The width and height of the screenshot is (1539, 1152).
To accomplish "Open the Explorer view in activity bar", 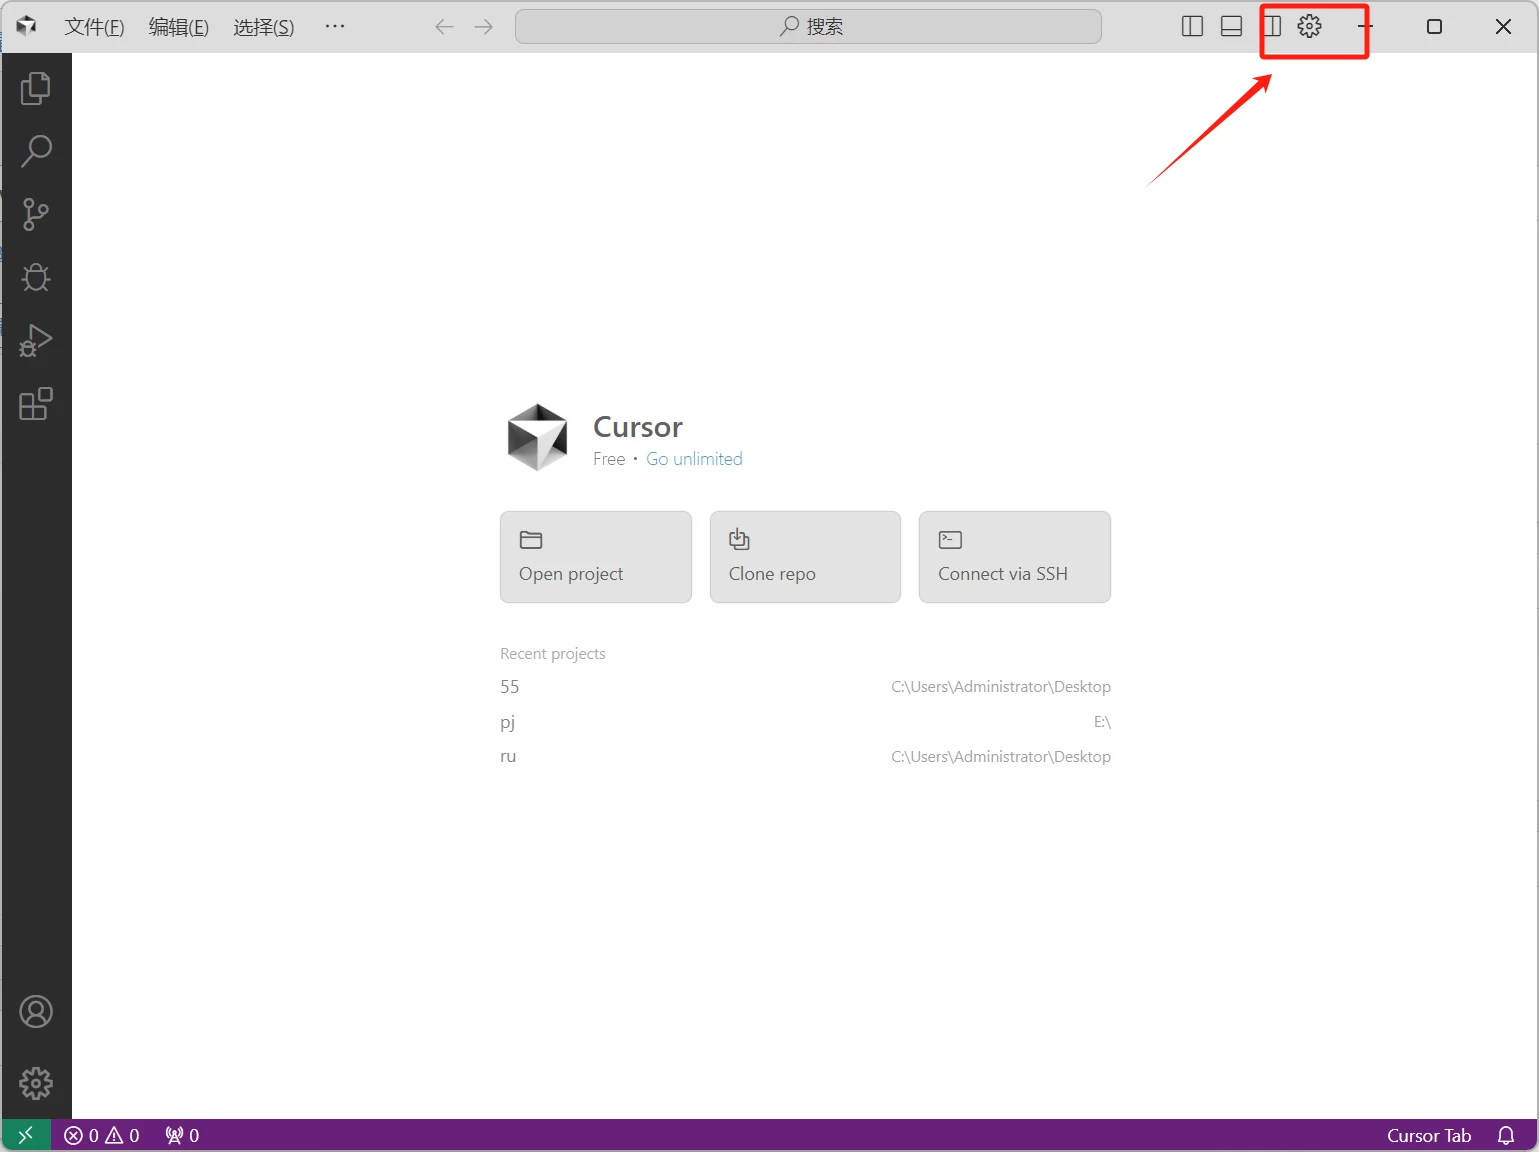I will pyautogui.click(x=36, y=88).
